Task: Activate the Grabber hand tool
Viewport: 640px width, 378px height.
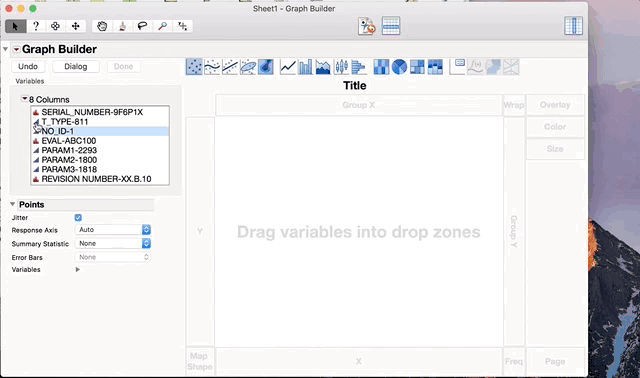Action: (102, 26)
